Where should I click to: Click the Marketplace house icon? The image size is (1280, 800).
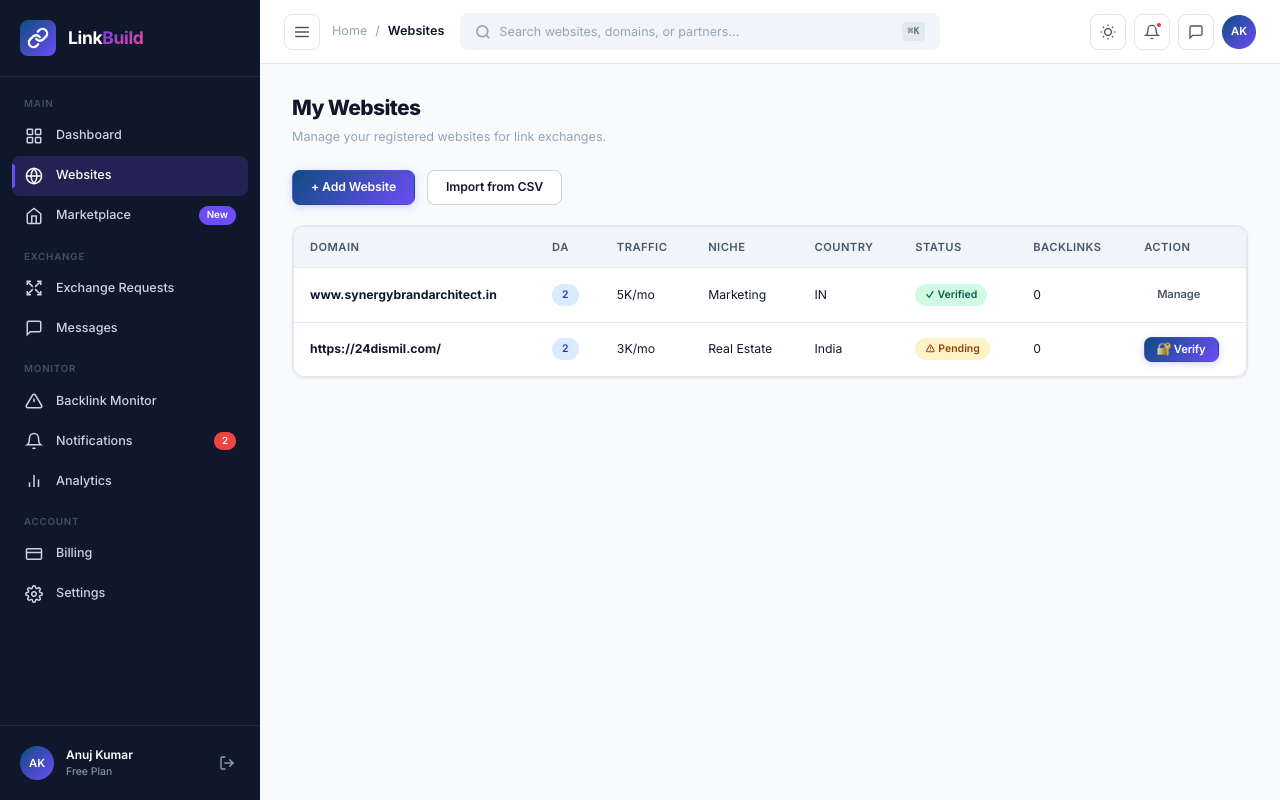click(34, 215)
